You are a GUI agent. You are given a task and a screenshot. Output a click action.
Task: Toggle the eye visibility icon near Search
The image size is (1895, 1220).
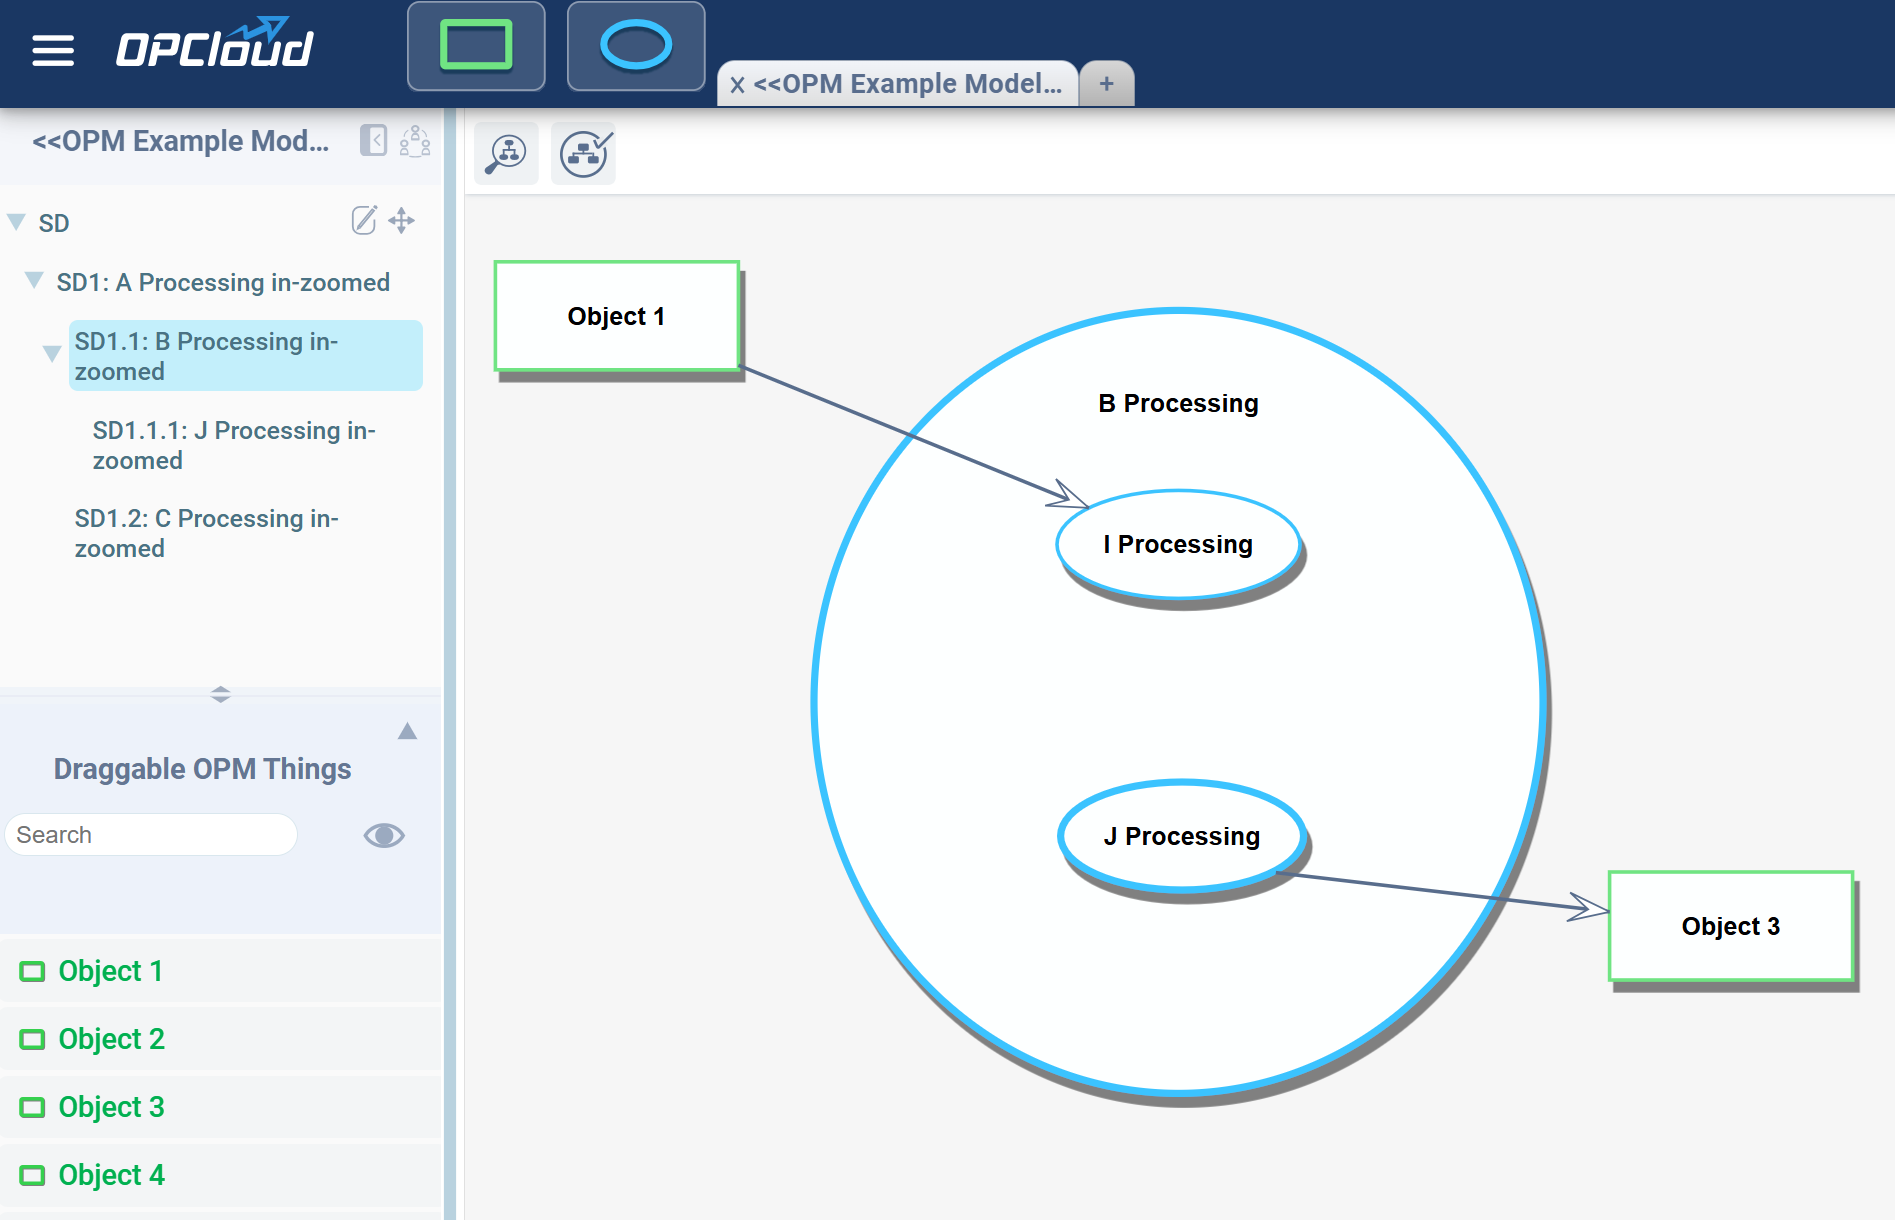tap(384, 835)
